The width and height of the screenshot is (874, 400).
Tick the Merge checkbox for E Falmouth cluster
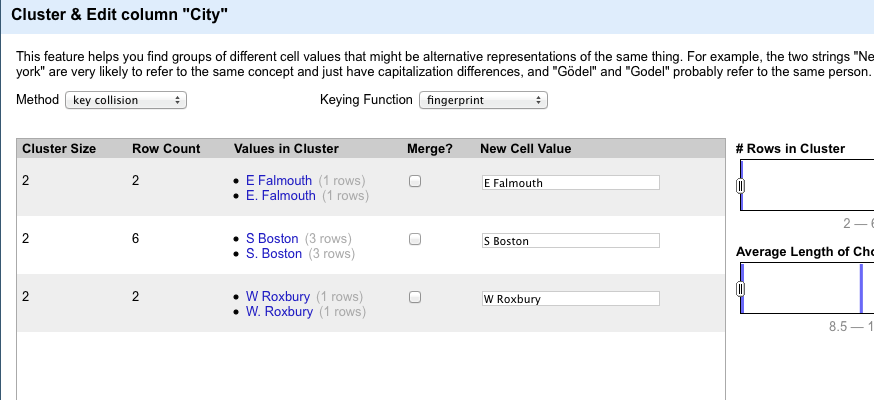pyautogui.click(x=415, y=181)
